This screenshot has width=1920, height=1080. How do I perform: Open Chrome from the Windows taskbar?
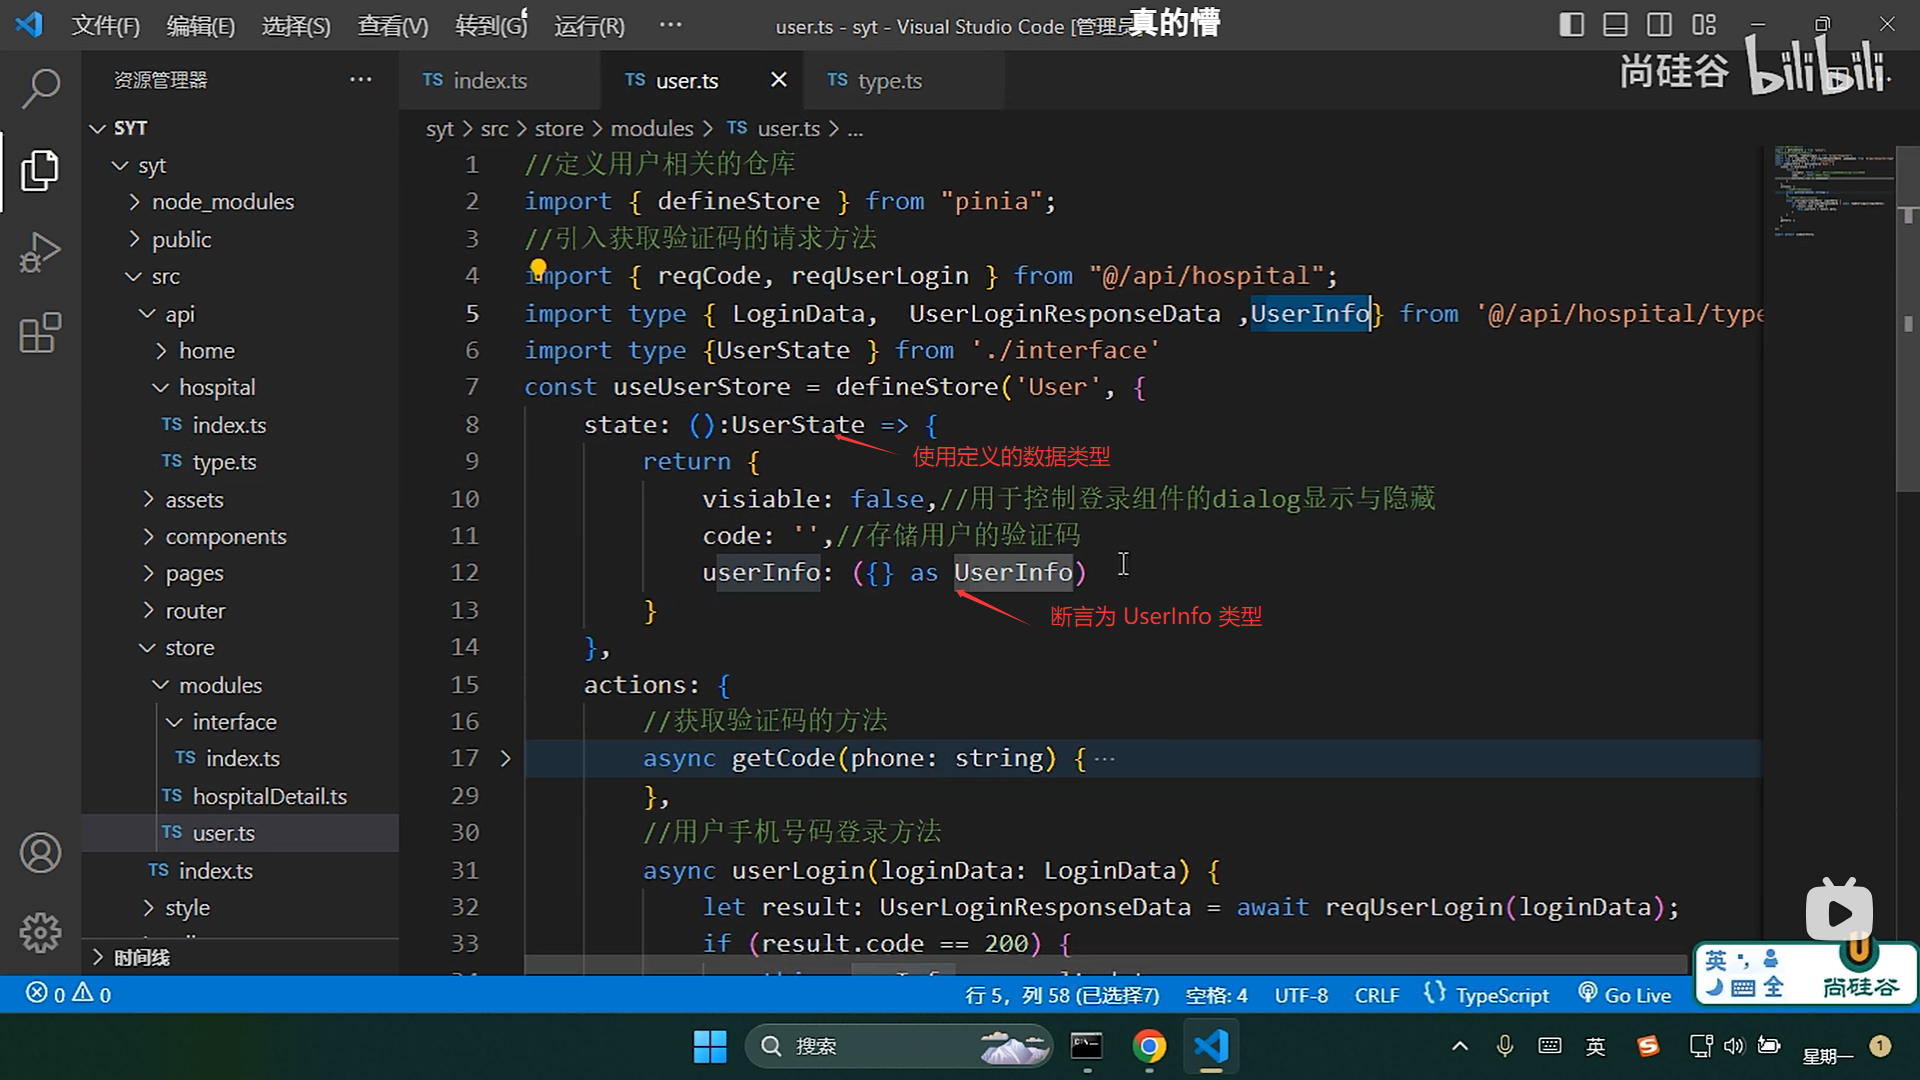(x=1149, y=1046)
